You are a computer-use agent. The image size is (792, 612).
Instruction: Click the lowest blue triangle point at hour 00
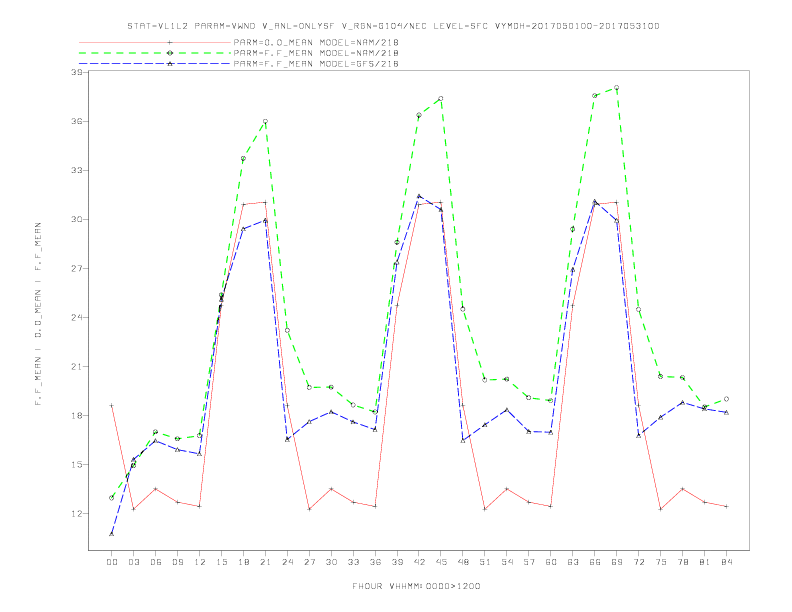[x=112, y=534]
